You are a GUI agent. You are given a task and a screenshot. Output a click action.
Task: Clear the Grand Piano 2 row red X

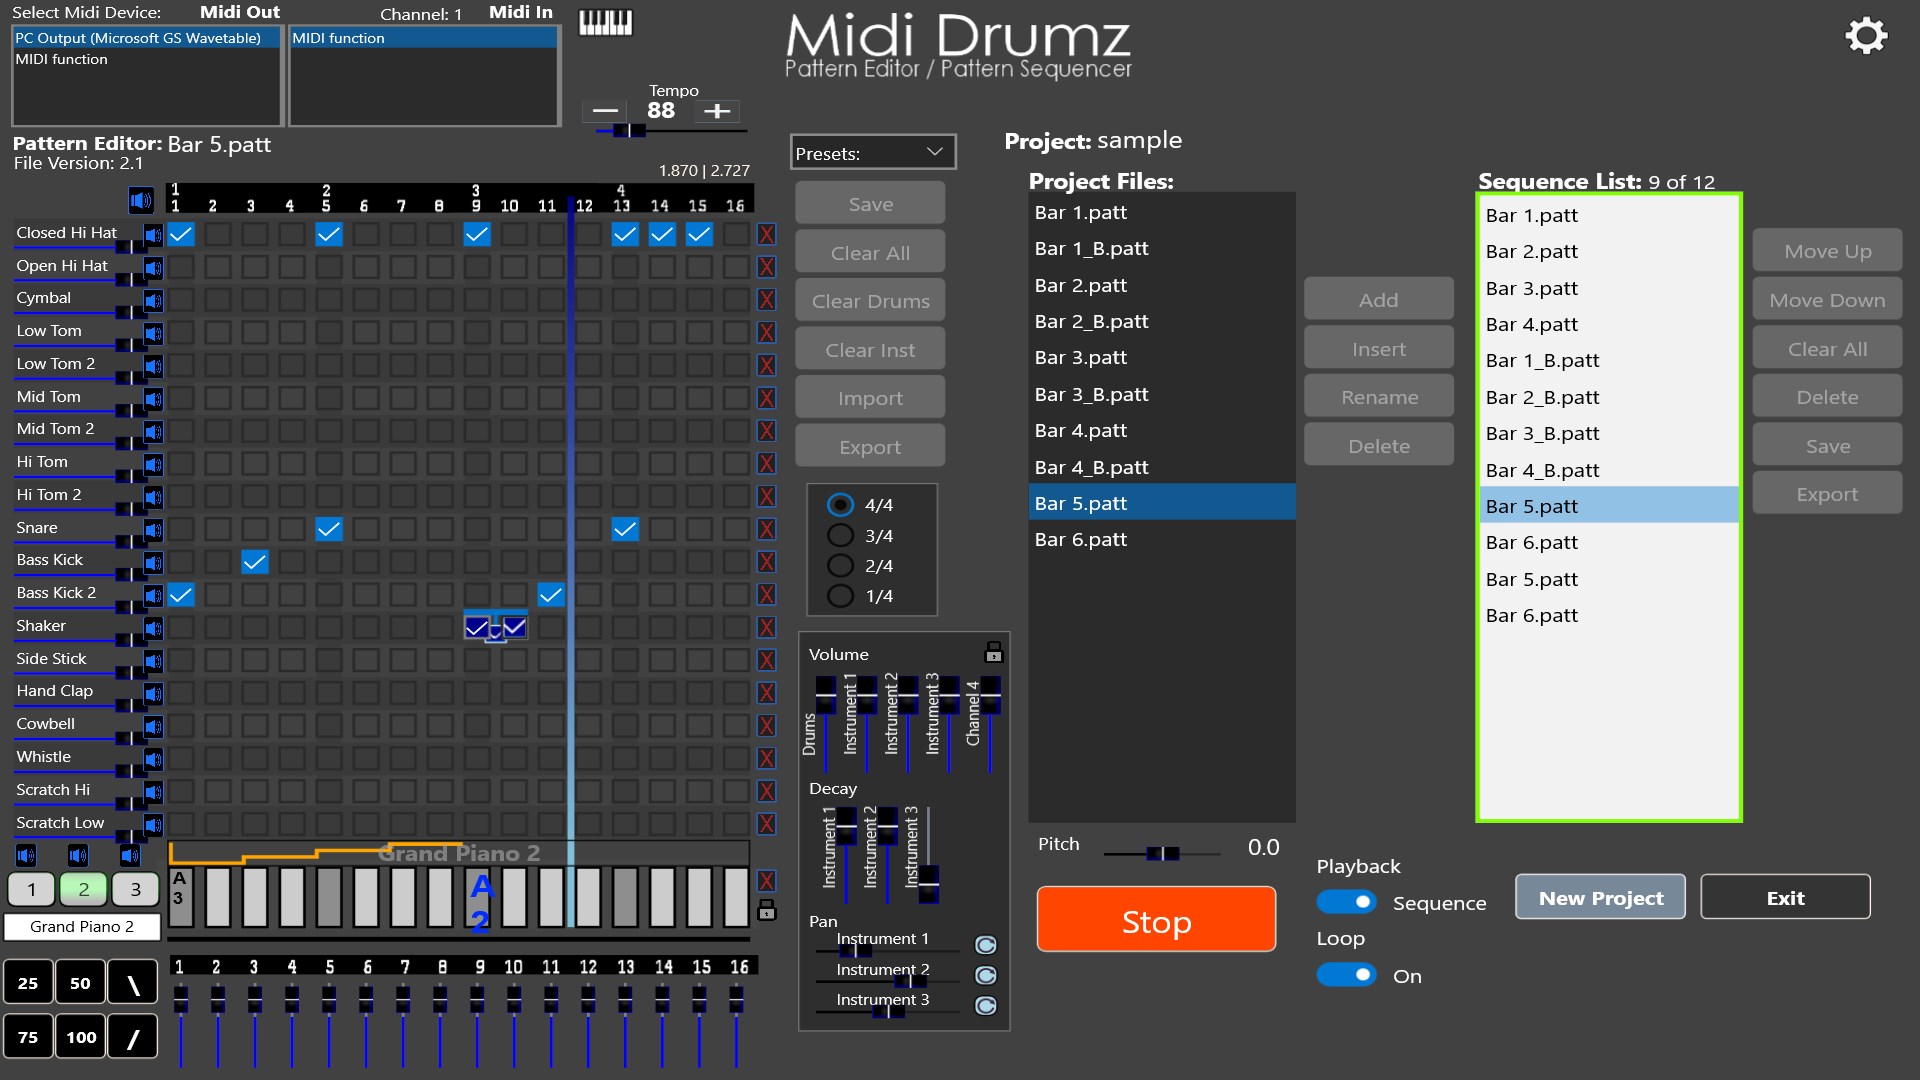767,881
